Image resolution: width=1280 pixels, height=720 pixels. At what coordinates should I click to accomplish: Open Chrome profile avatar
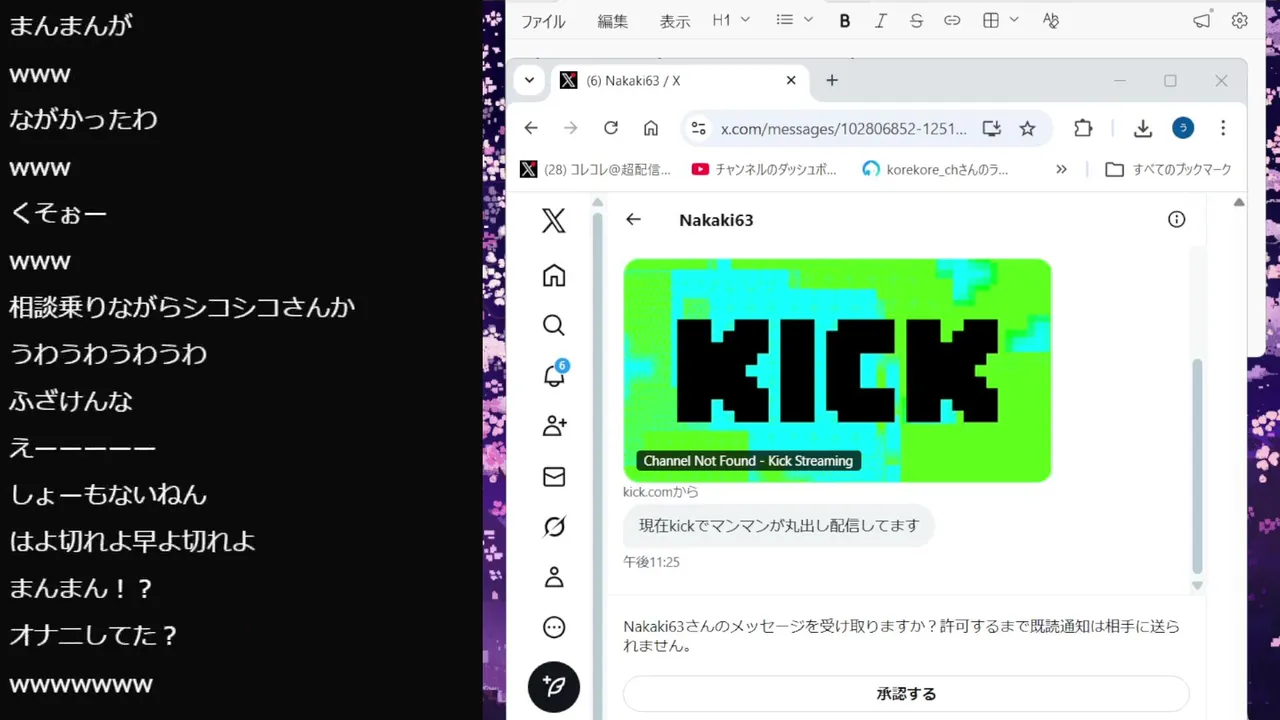[1183, 128]
